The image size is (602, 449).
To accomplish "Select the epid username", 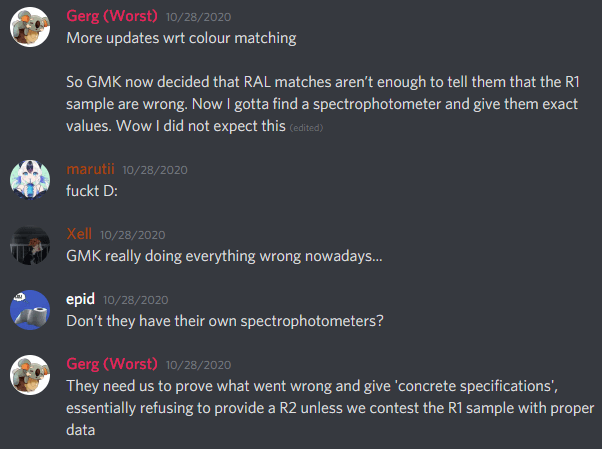I will pos(80,299).
